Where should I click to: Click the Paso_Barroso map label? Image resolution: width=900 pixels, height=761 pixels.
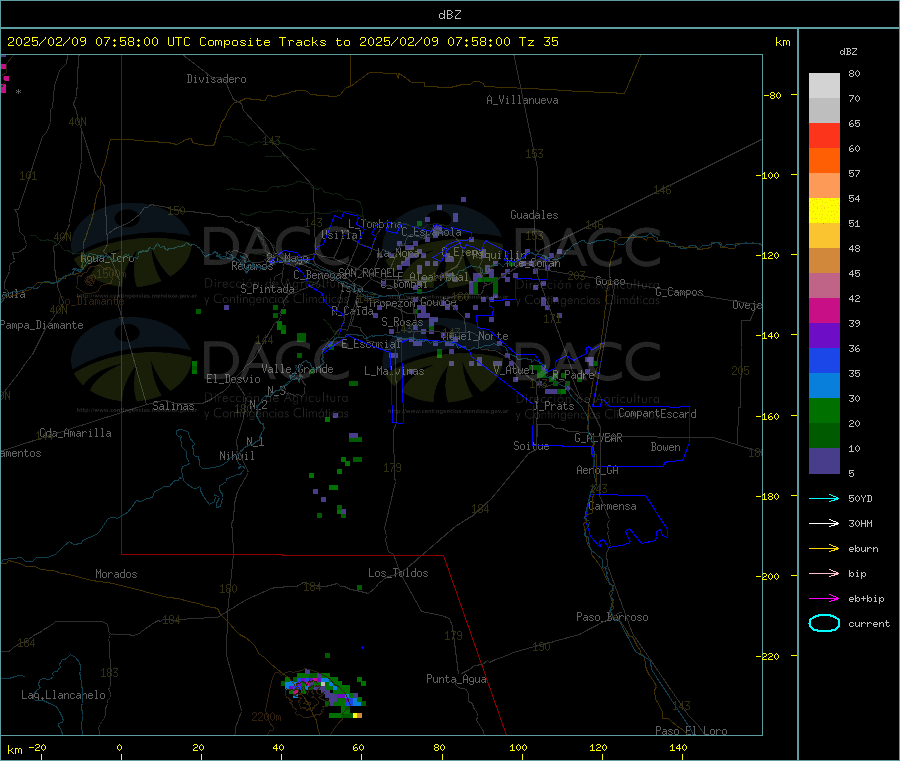[x=612, y=617]
